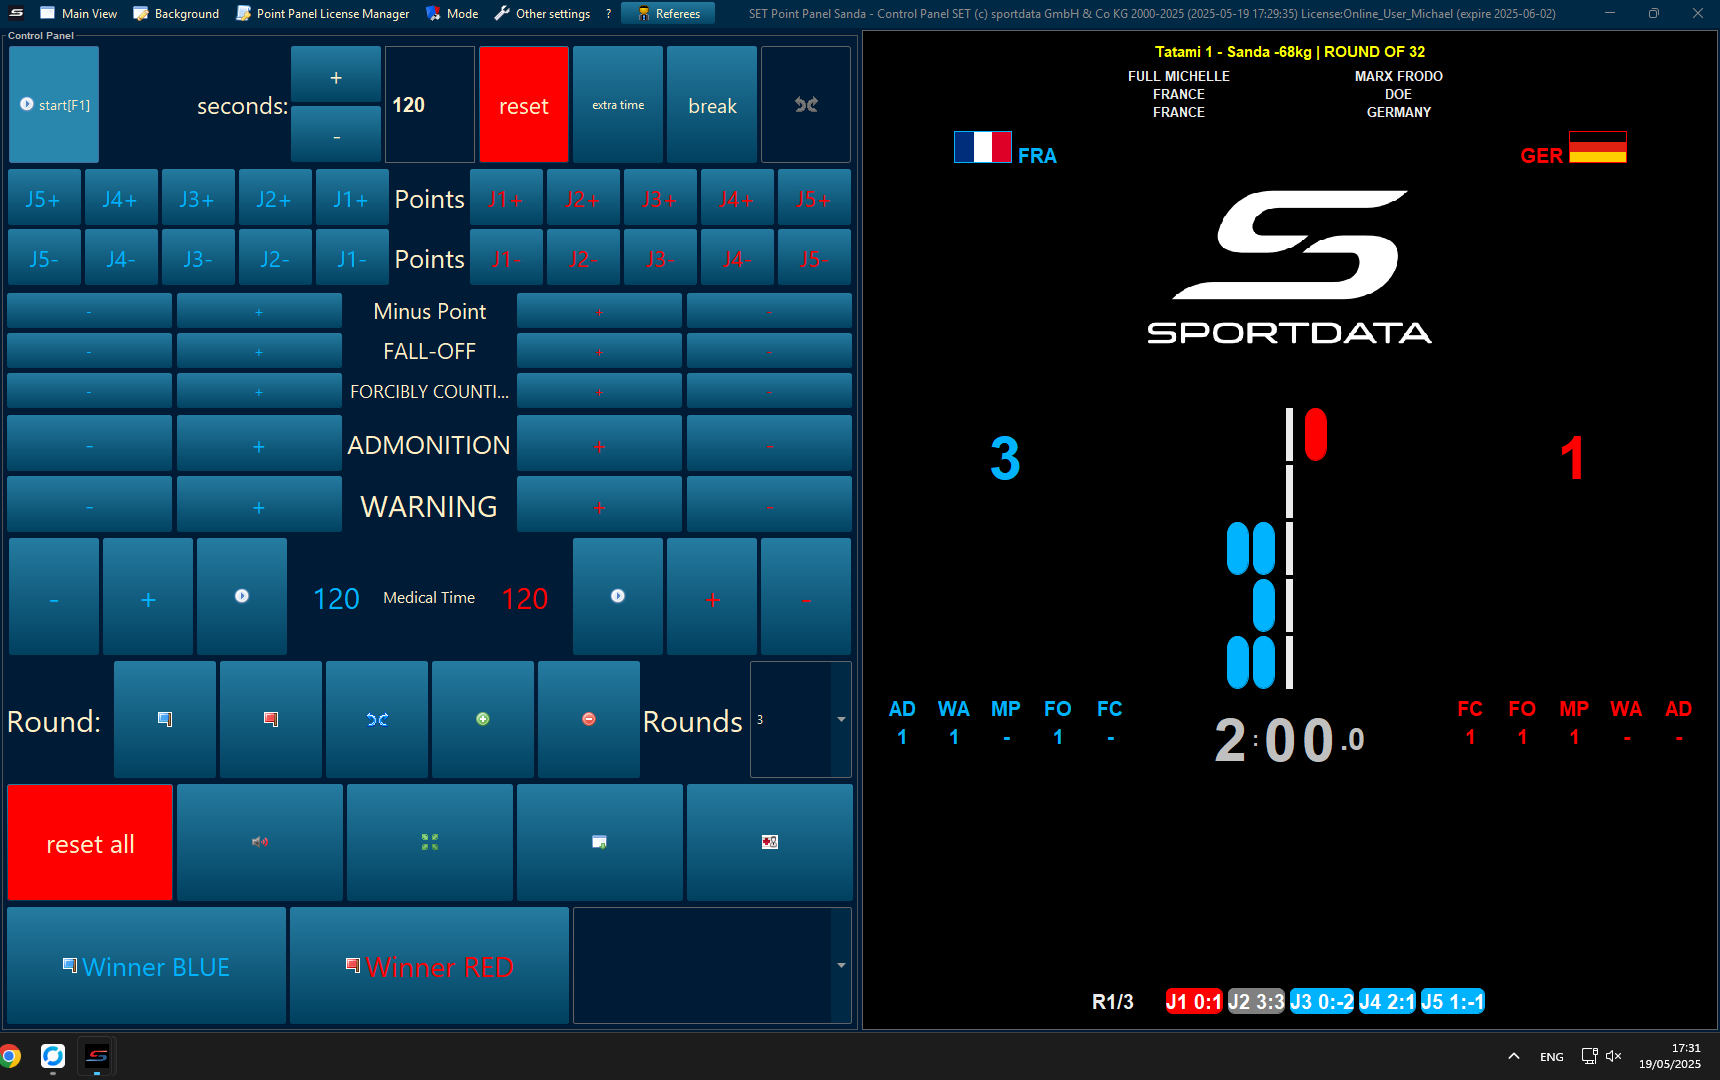Add red point for judge J1+
Screen dimensions: 1720x1080
(x=506, y=198)
